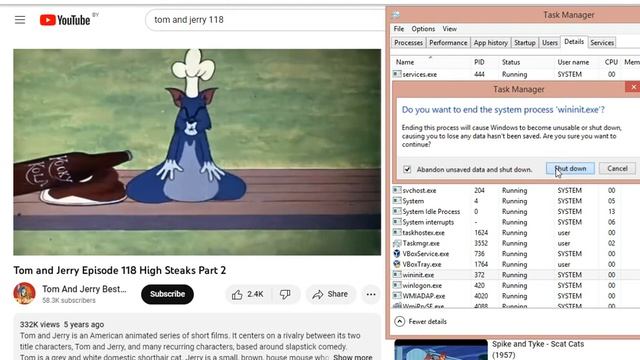This screenshot has width=640, height=360.
Task: Select the services.exe process row
Action: click(x=516, y=74)
